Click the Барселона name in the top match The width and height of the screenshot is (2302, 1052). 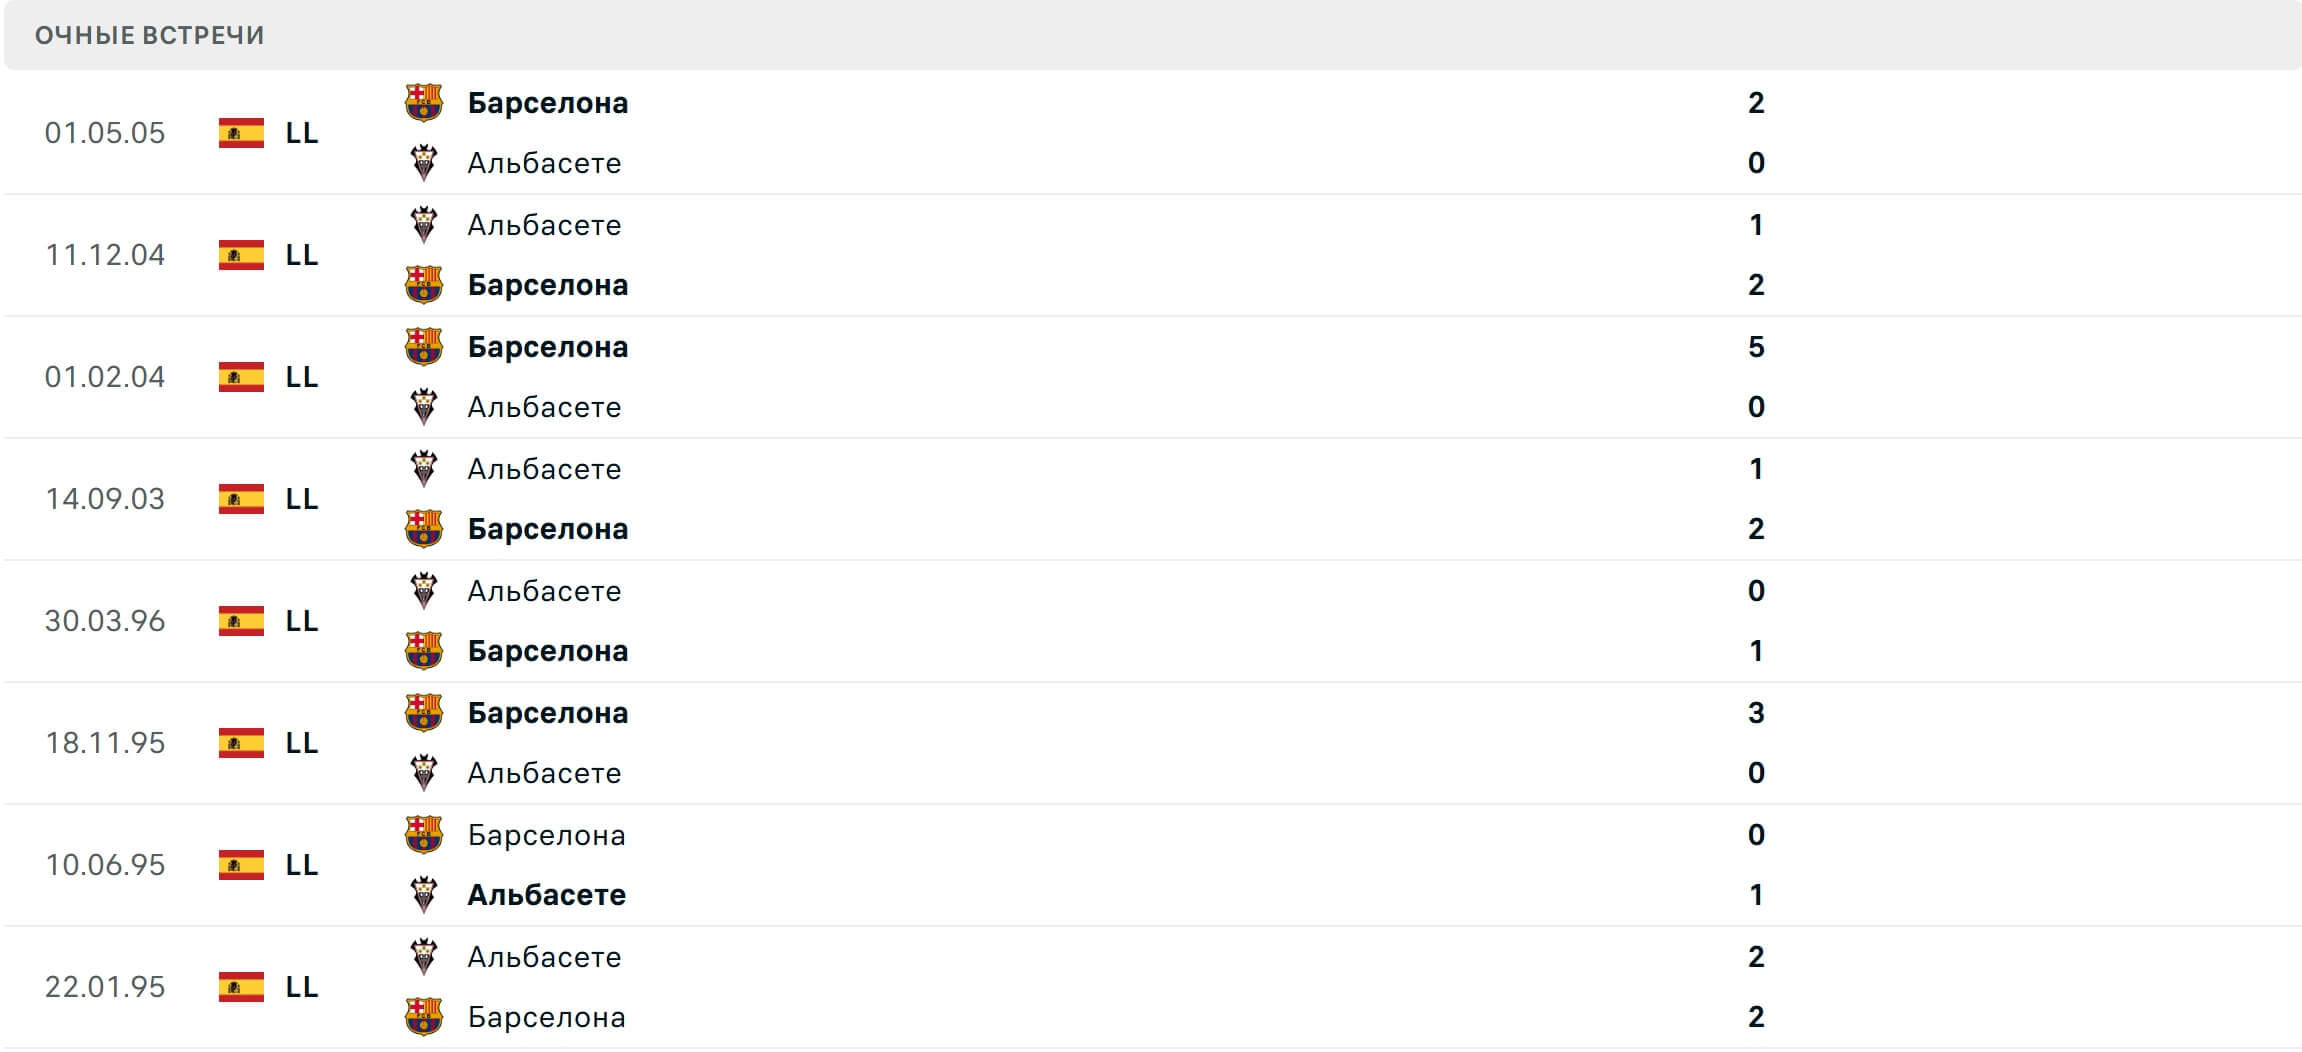coord(548,101)
